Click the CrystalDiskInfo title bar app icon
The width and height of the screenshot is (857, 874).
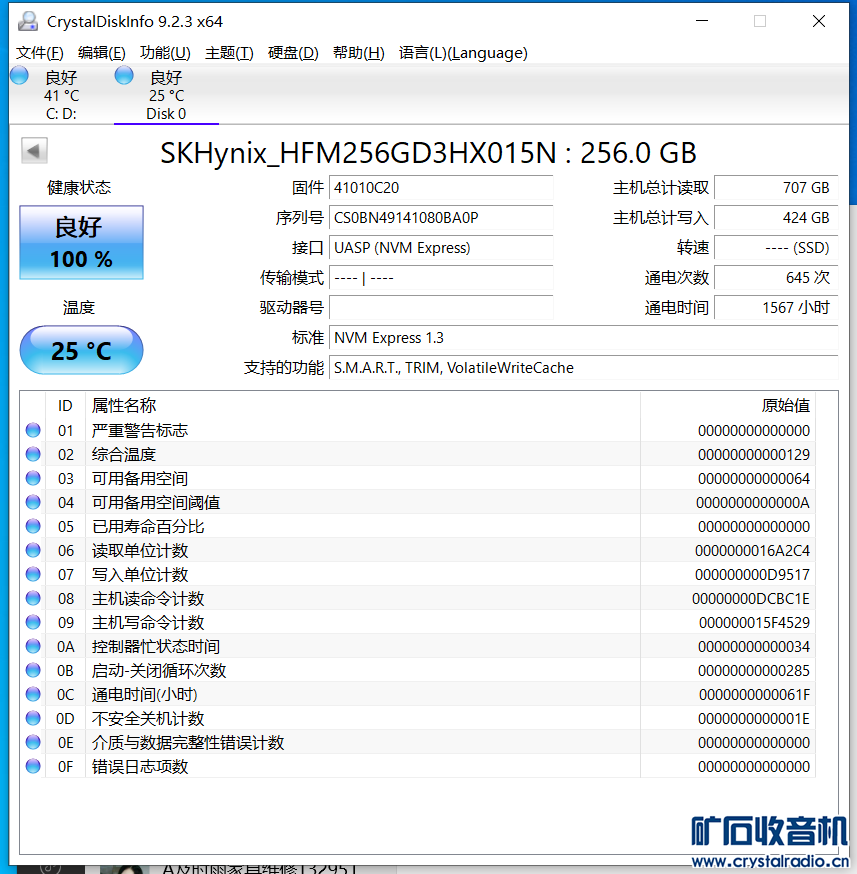(28, 21)
